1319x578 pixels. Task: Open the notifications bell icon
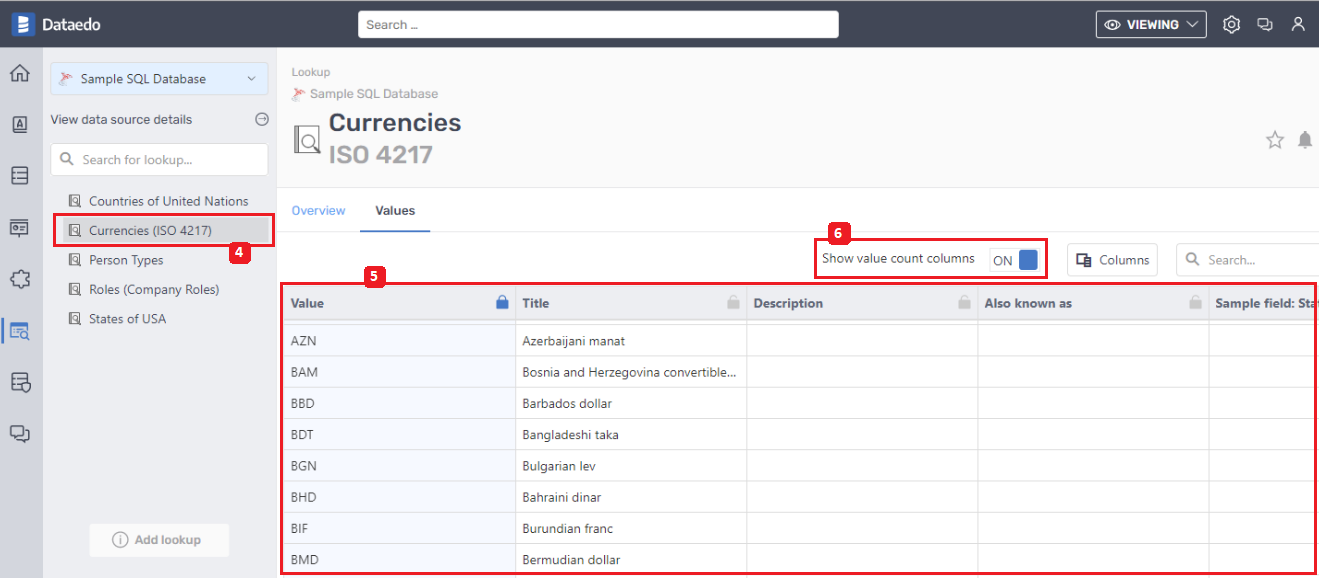coord(1304,140)
